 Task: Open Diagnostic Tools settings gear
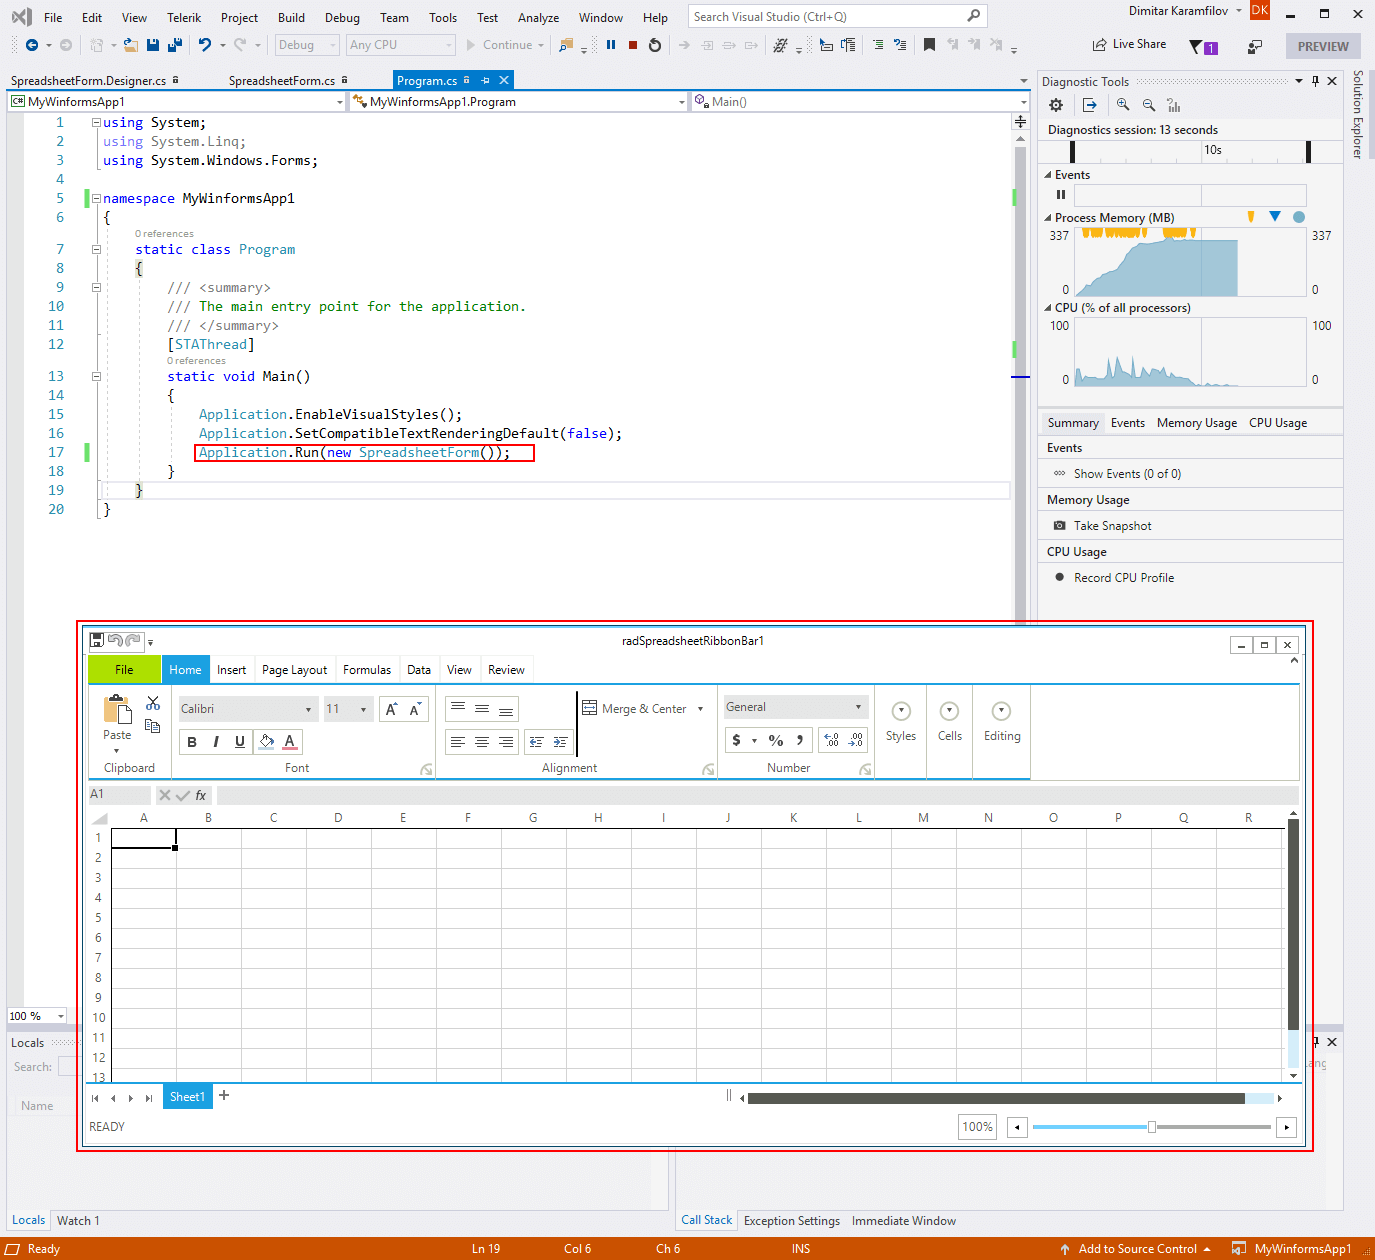(1056, 105)
